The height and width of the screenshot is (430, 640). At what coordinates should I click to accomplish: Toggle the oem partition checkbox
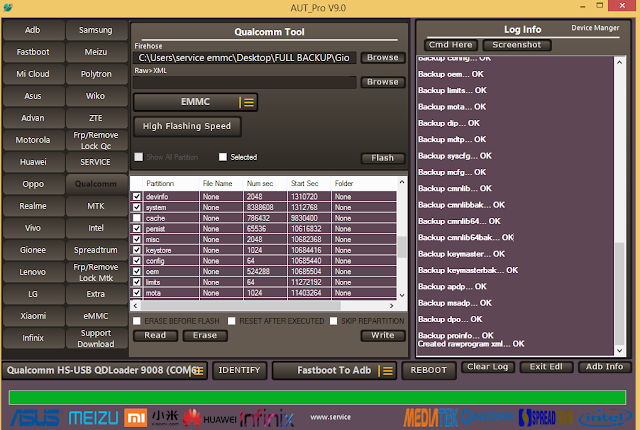tap(137, 271)
